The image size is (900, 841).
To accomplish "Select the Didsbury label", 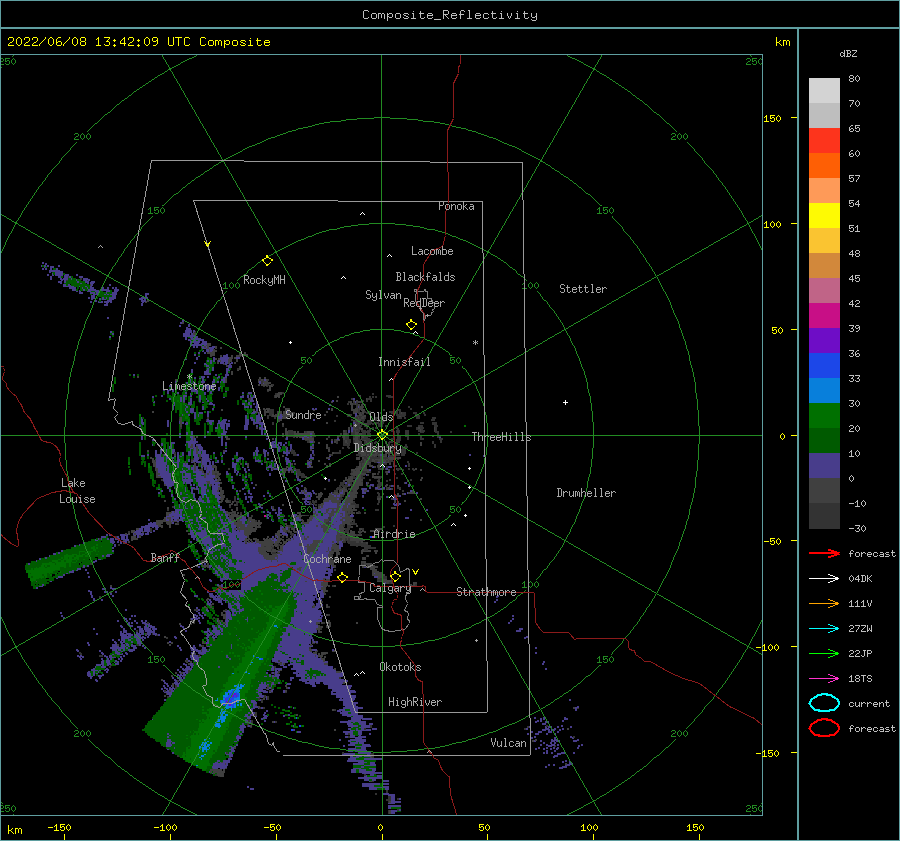I will pyautogui.click(x=378, y=448).
